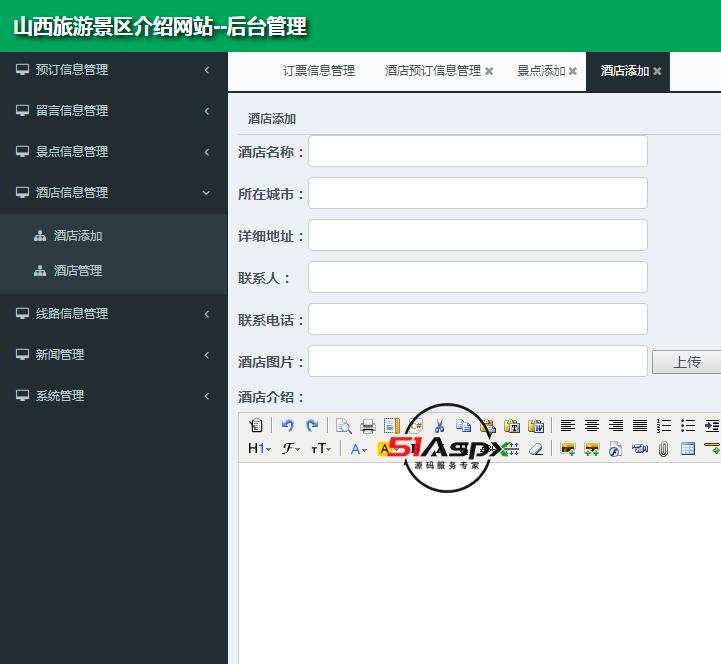
Task: Open 酒店添加 in the sidebar submenu
Action: pyautogui.click(x=78, y=236)
